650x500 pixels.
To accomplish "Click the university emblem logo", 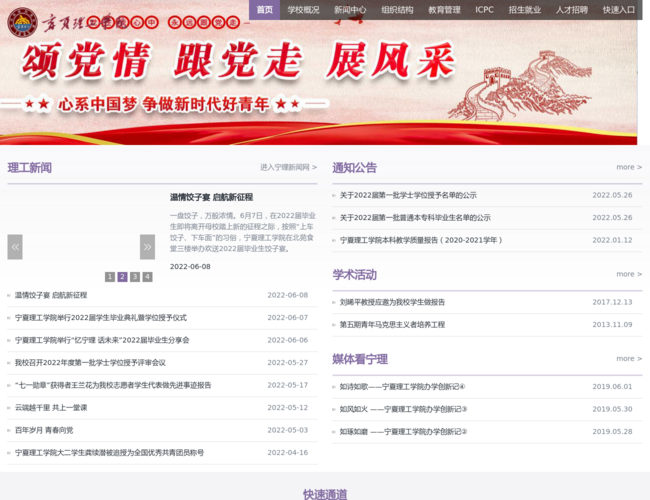I will coord(22,22).
